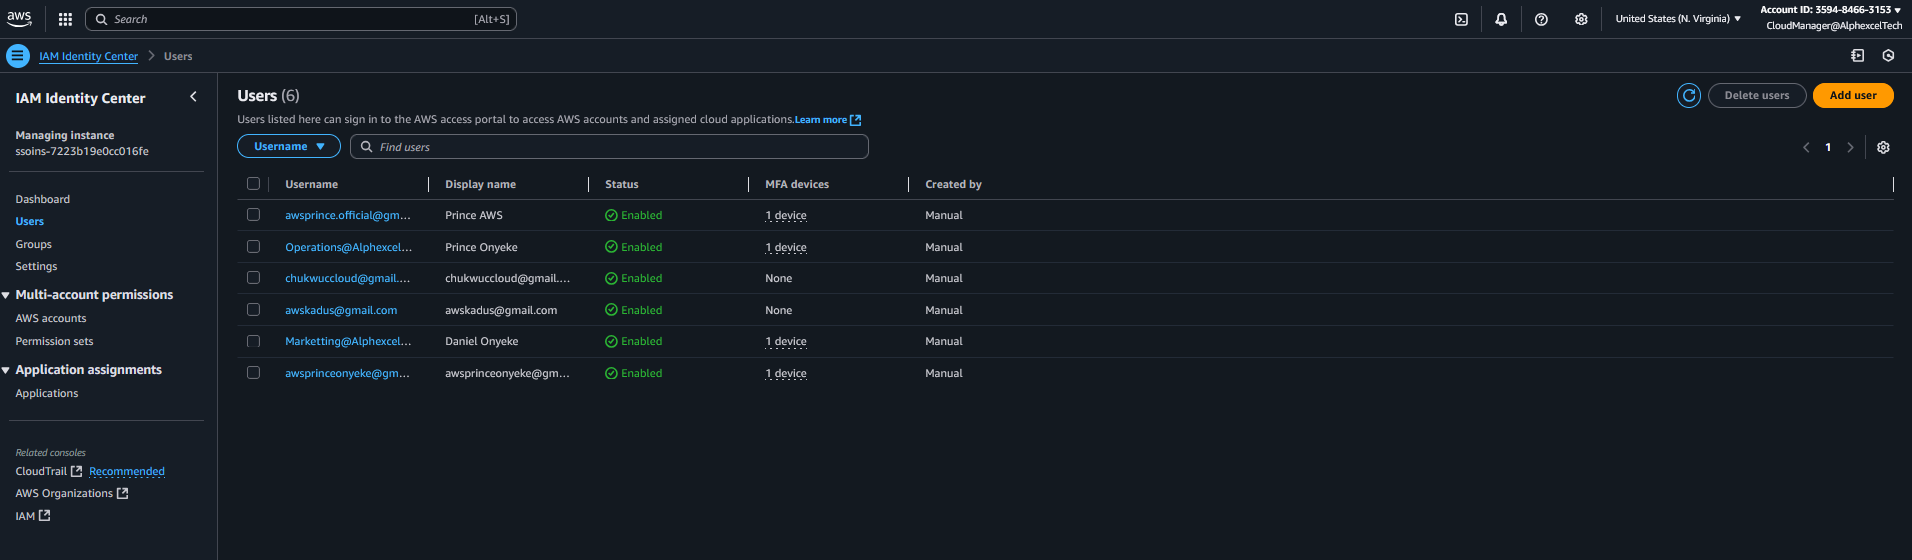Click the Find users search field

pos(609,147)
